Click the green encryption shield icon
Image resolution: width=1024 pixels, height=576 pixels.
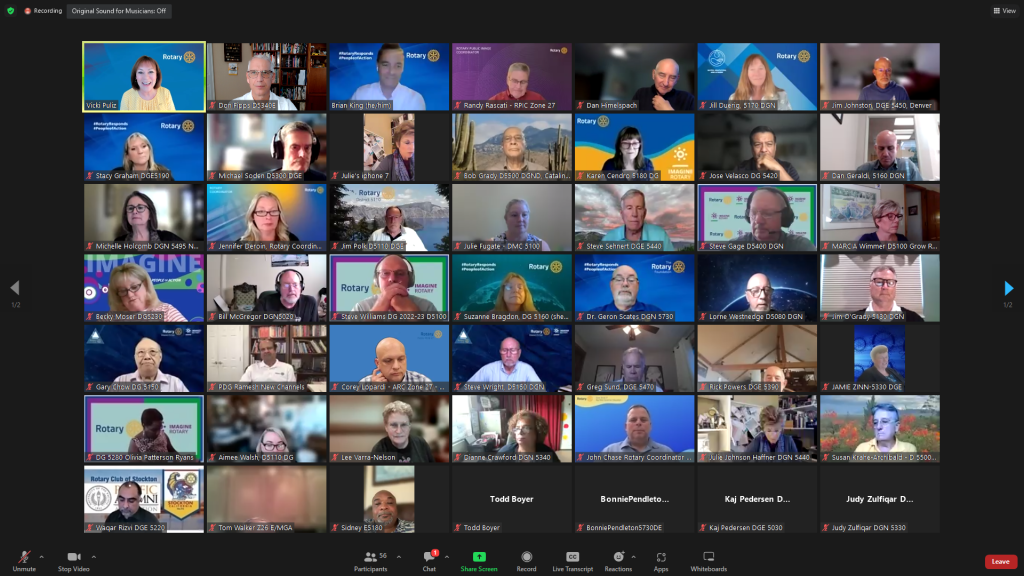tap(11, 11)
